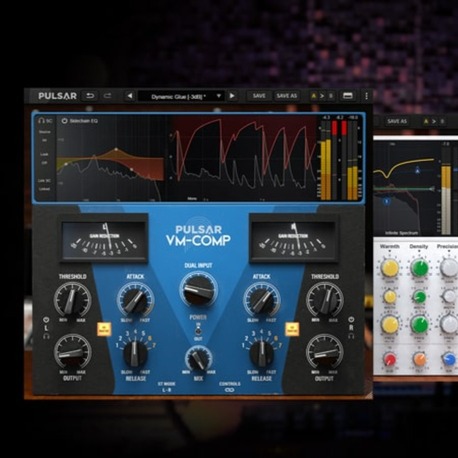Image resolution: width=458 pixels, height=458 pixels.
Task: Click the blue knob in background plugin
Action: point(449,360)
